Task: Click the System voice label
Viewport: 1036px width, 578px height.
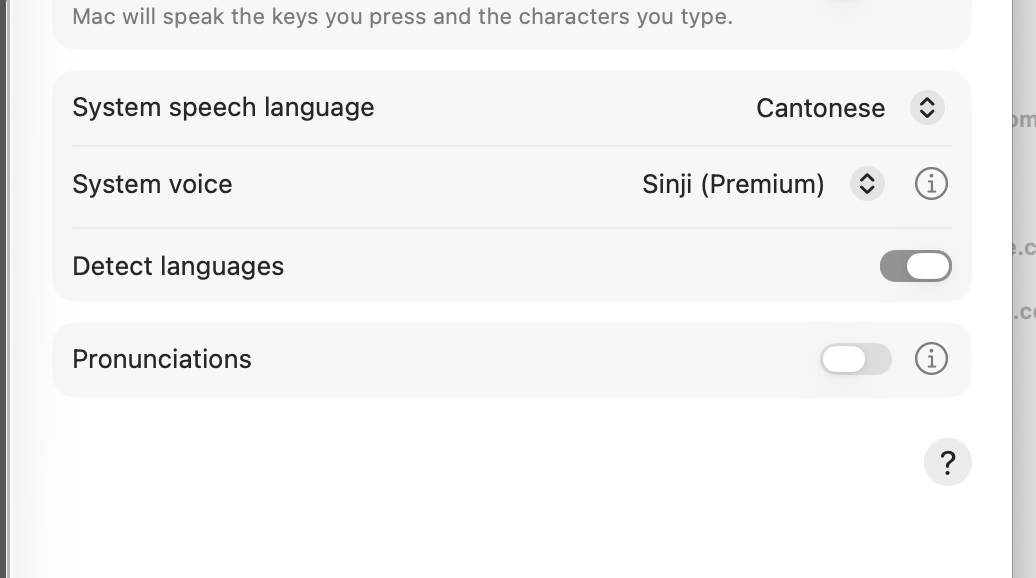Action: click(152, 184)
